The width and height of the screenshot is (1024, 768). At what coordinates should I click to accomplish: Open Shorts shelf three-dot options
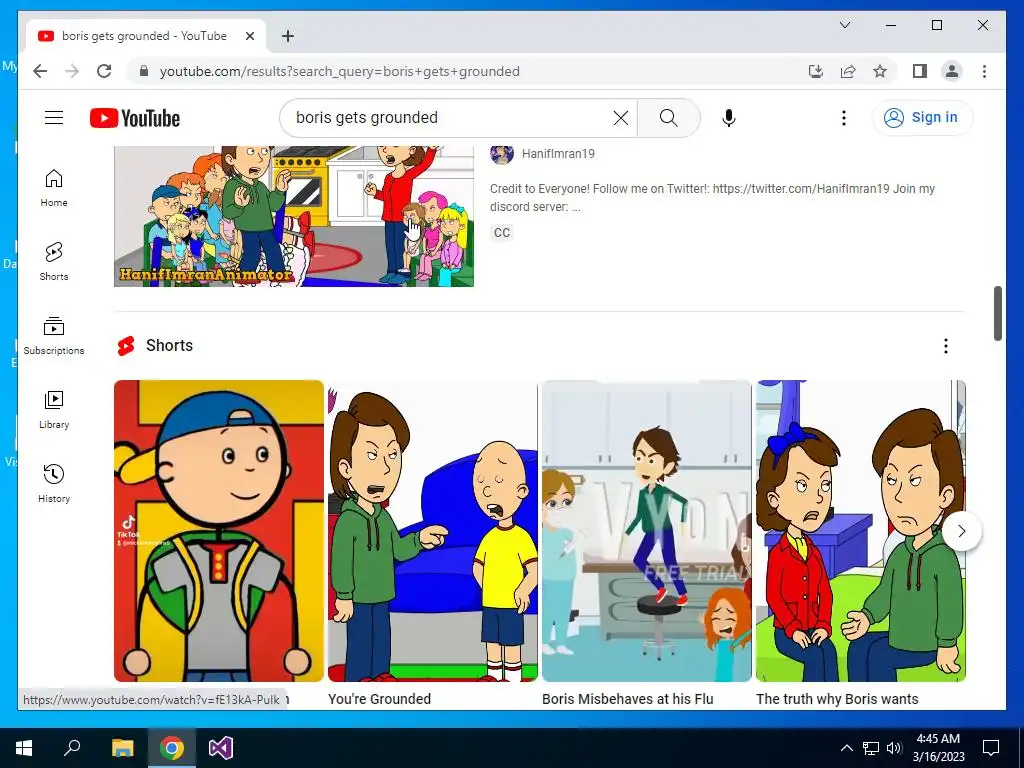click(946, 346)
